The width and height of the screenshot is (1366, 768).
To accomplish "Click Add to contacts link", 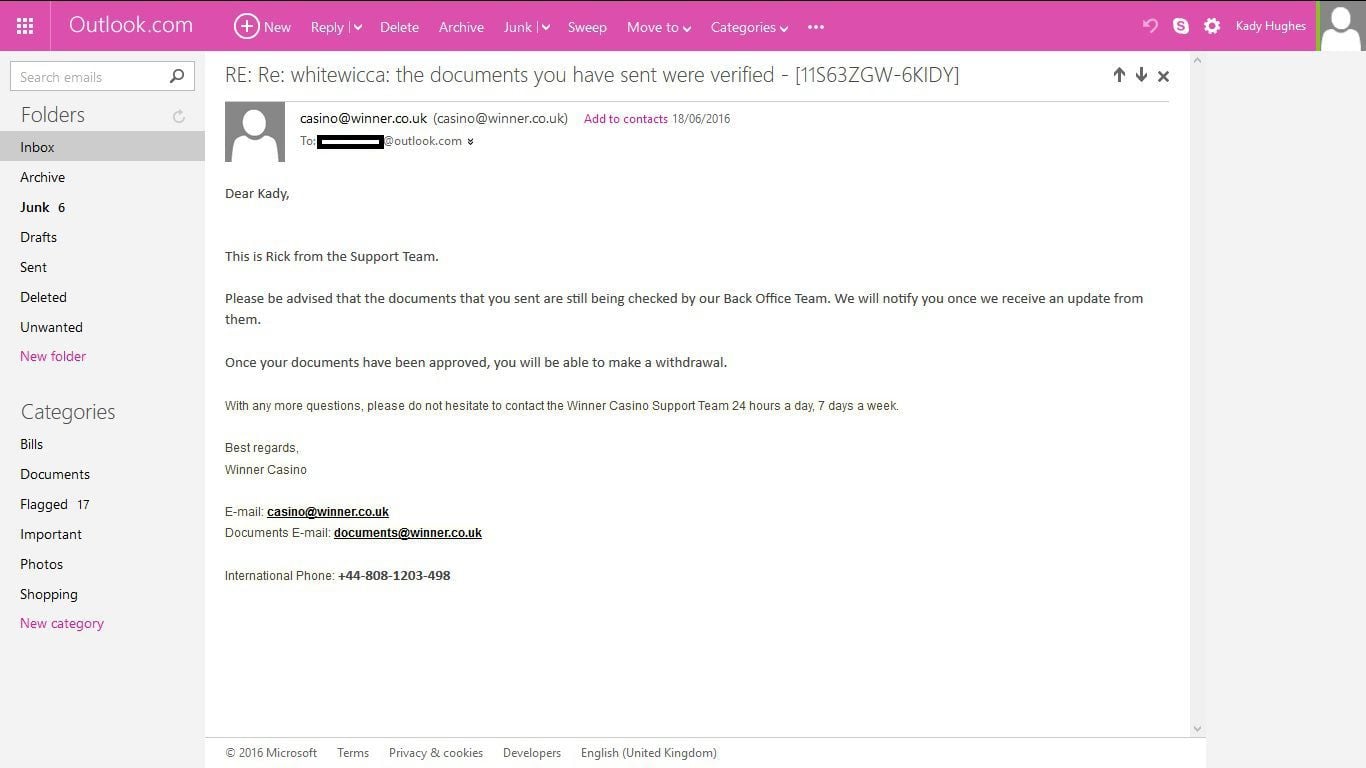I will click(626, 119).
